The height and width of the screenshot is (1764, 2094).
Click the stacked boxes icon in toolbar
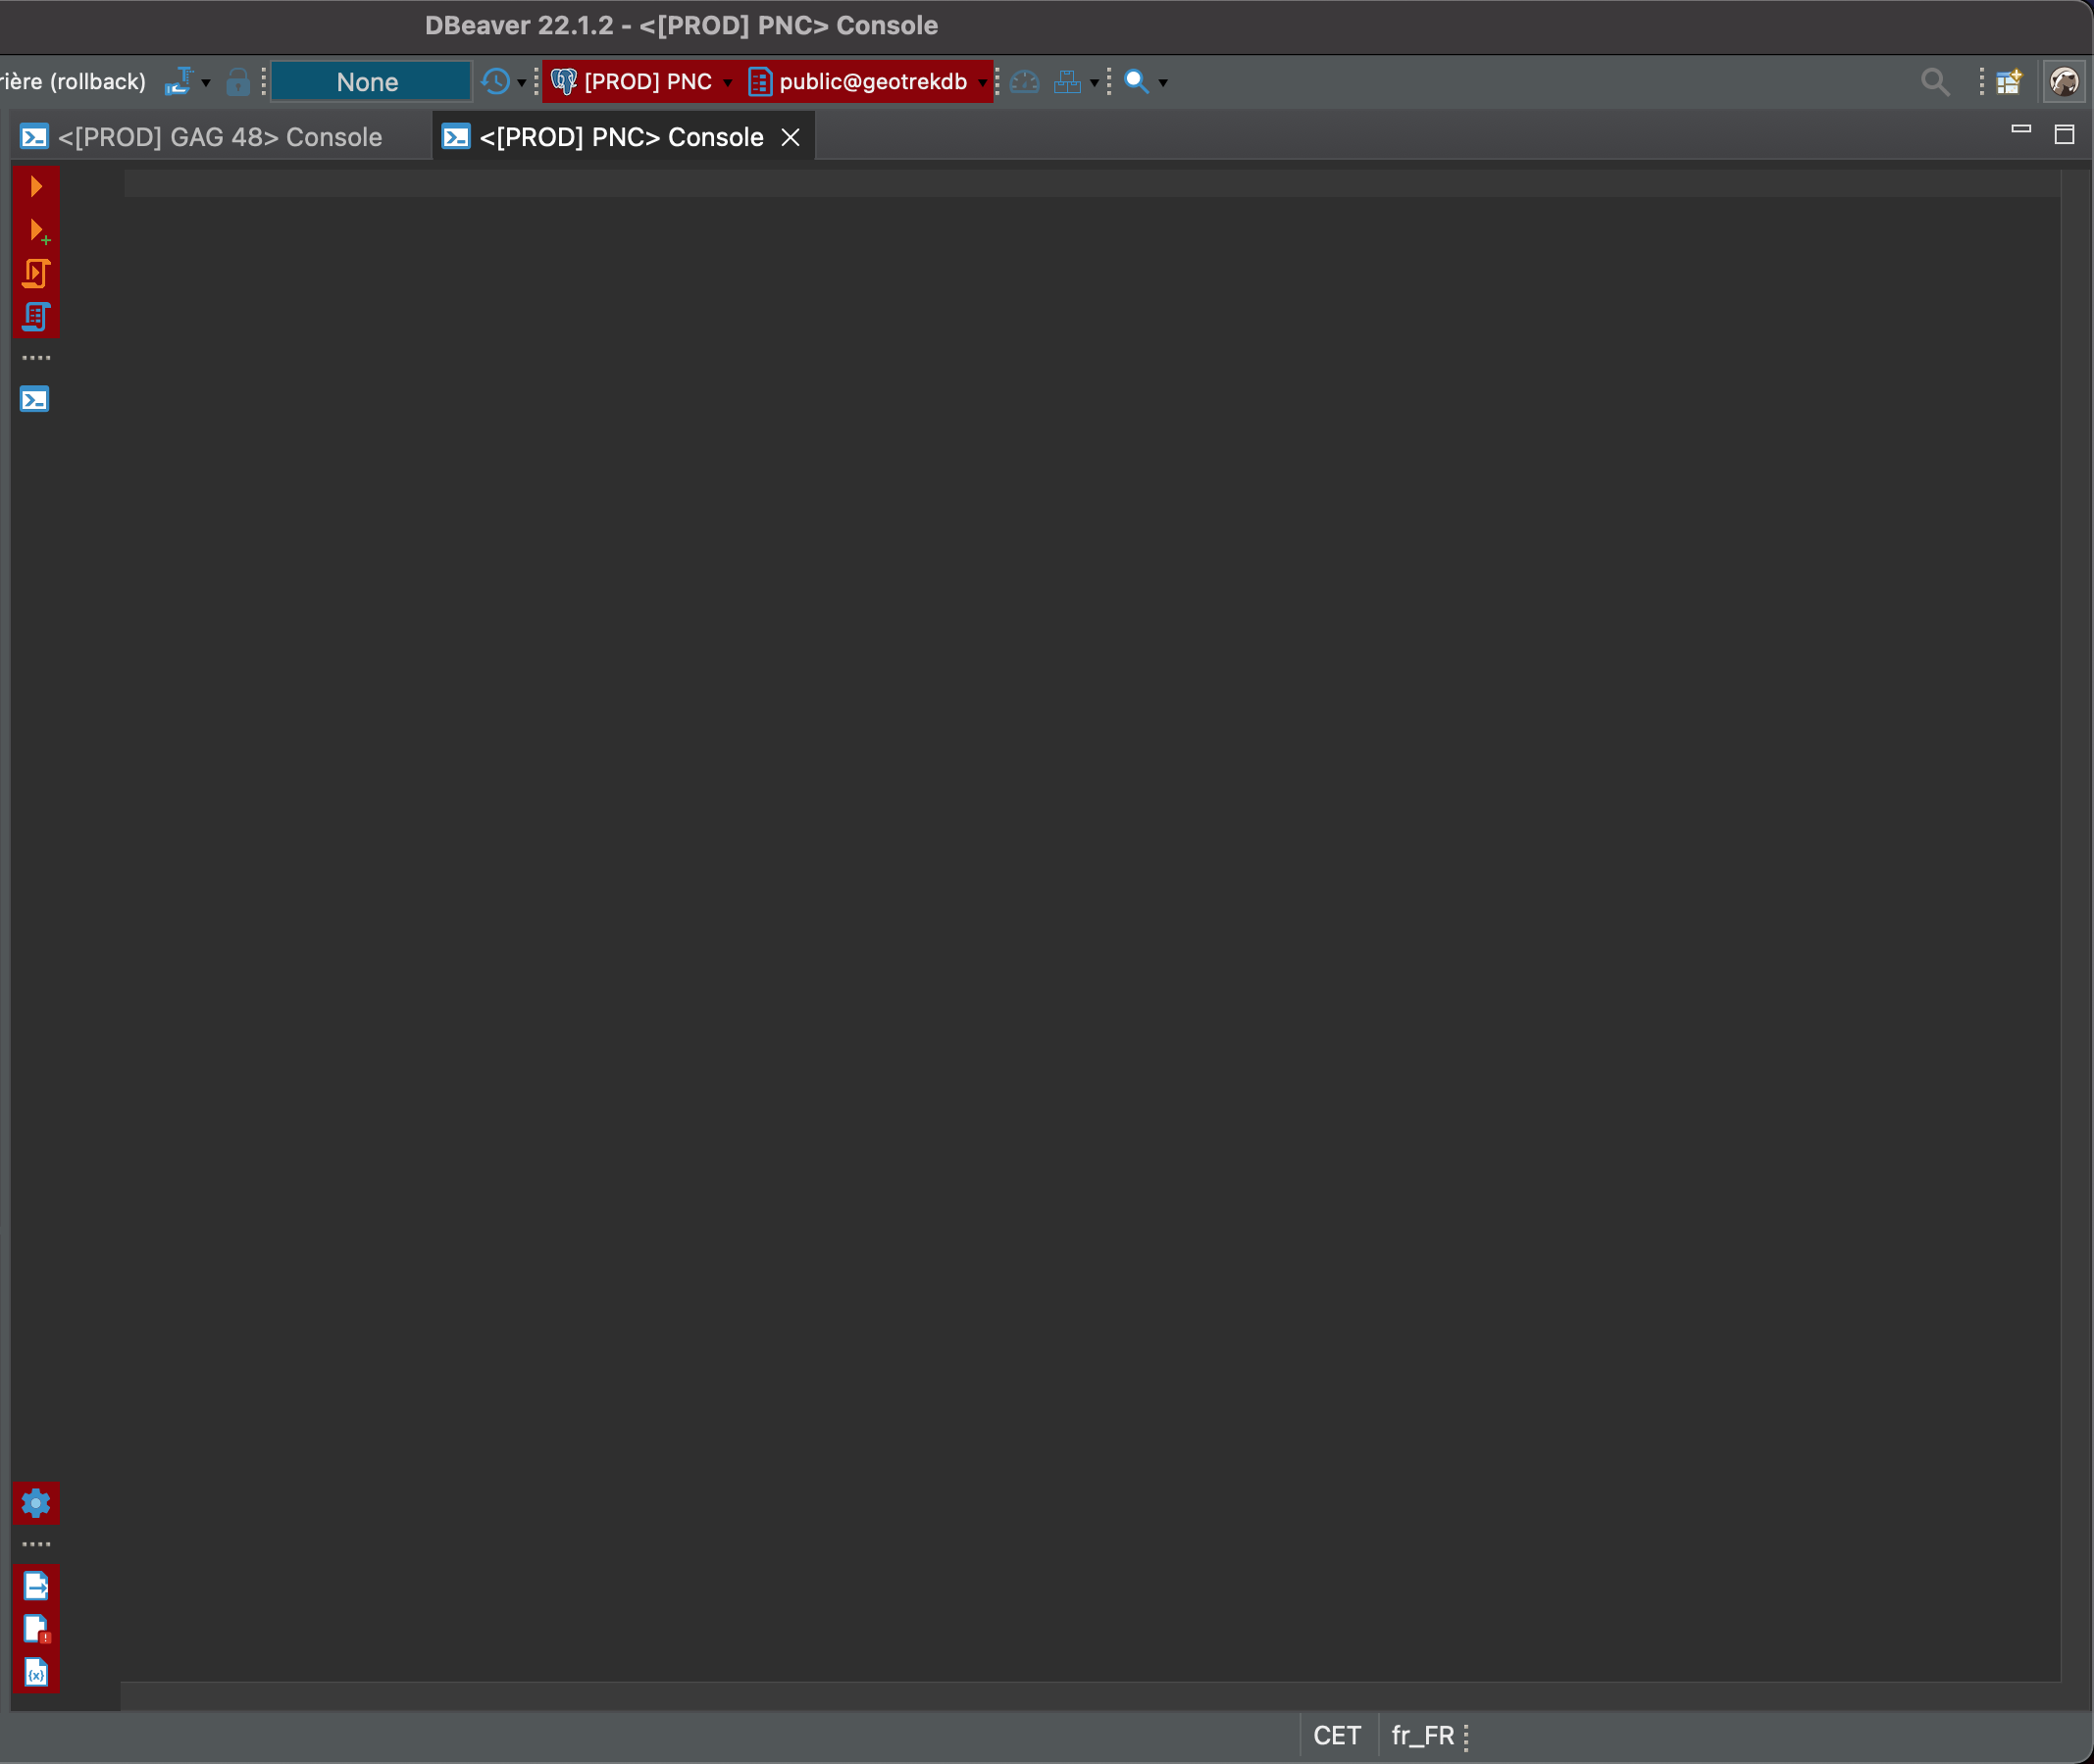tap(1068, 81)
